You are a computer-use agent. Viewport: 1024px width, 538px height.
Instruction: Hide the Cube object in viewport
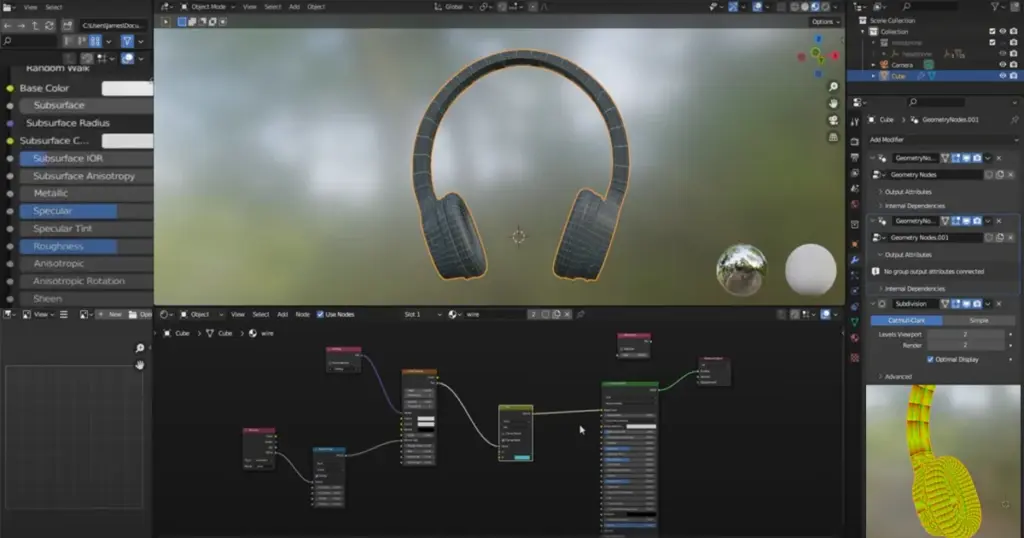point(1002,76)
